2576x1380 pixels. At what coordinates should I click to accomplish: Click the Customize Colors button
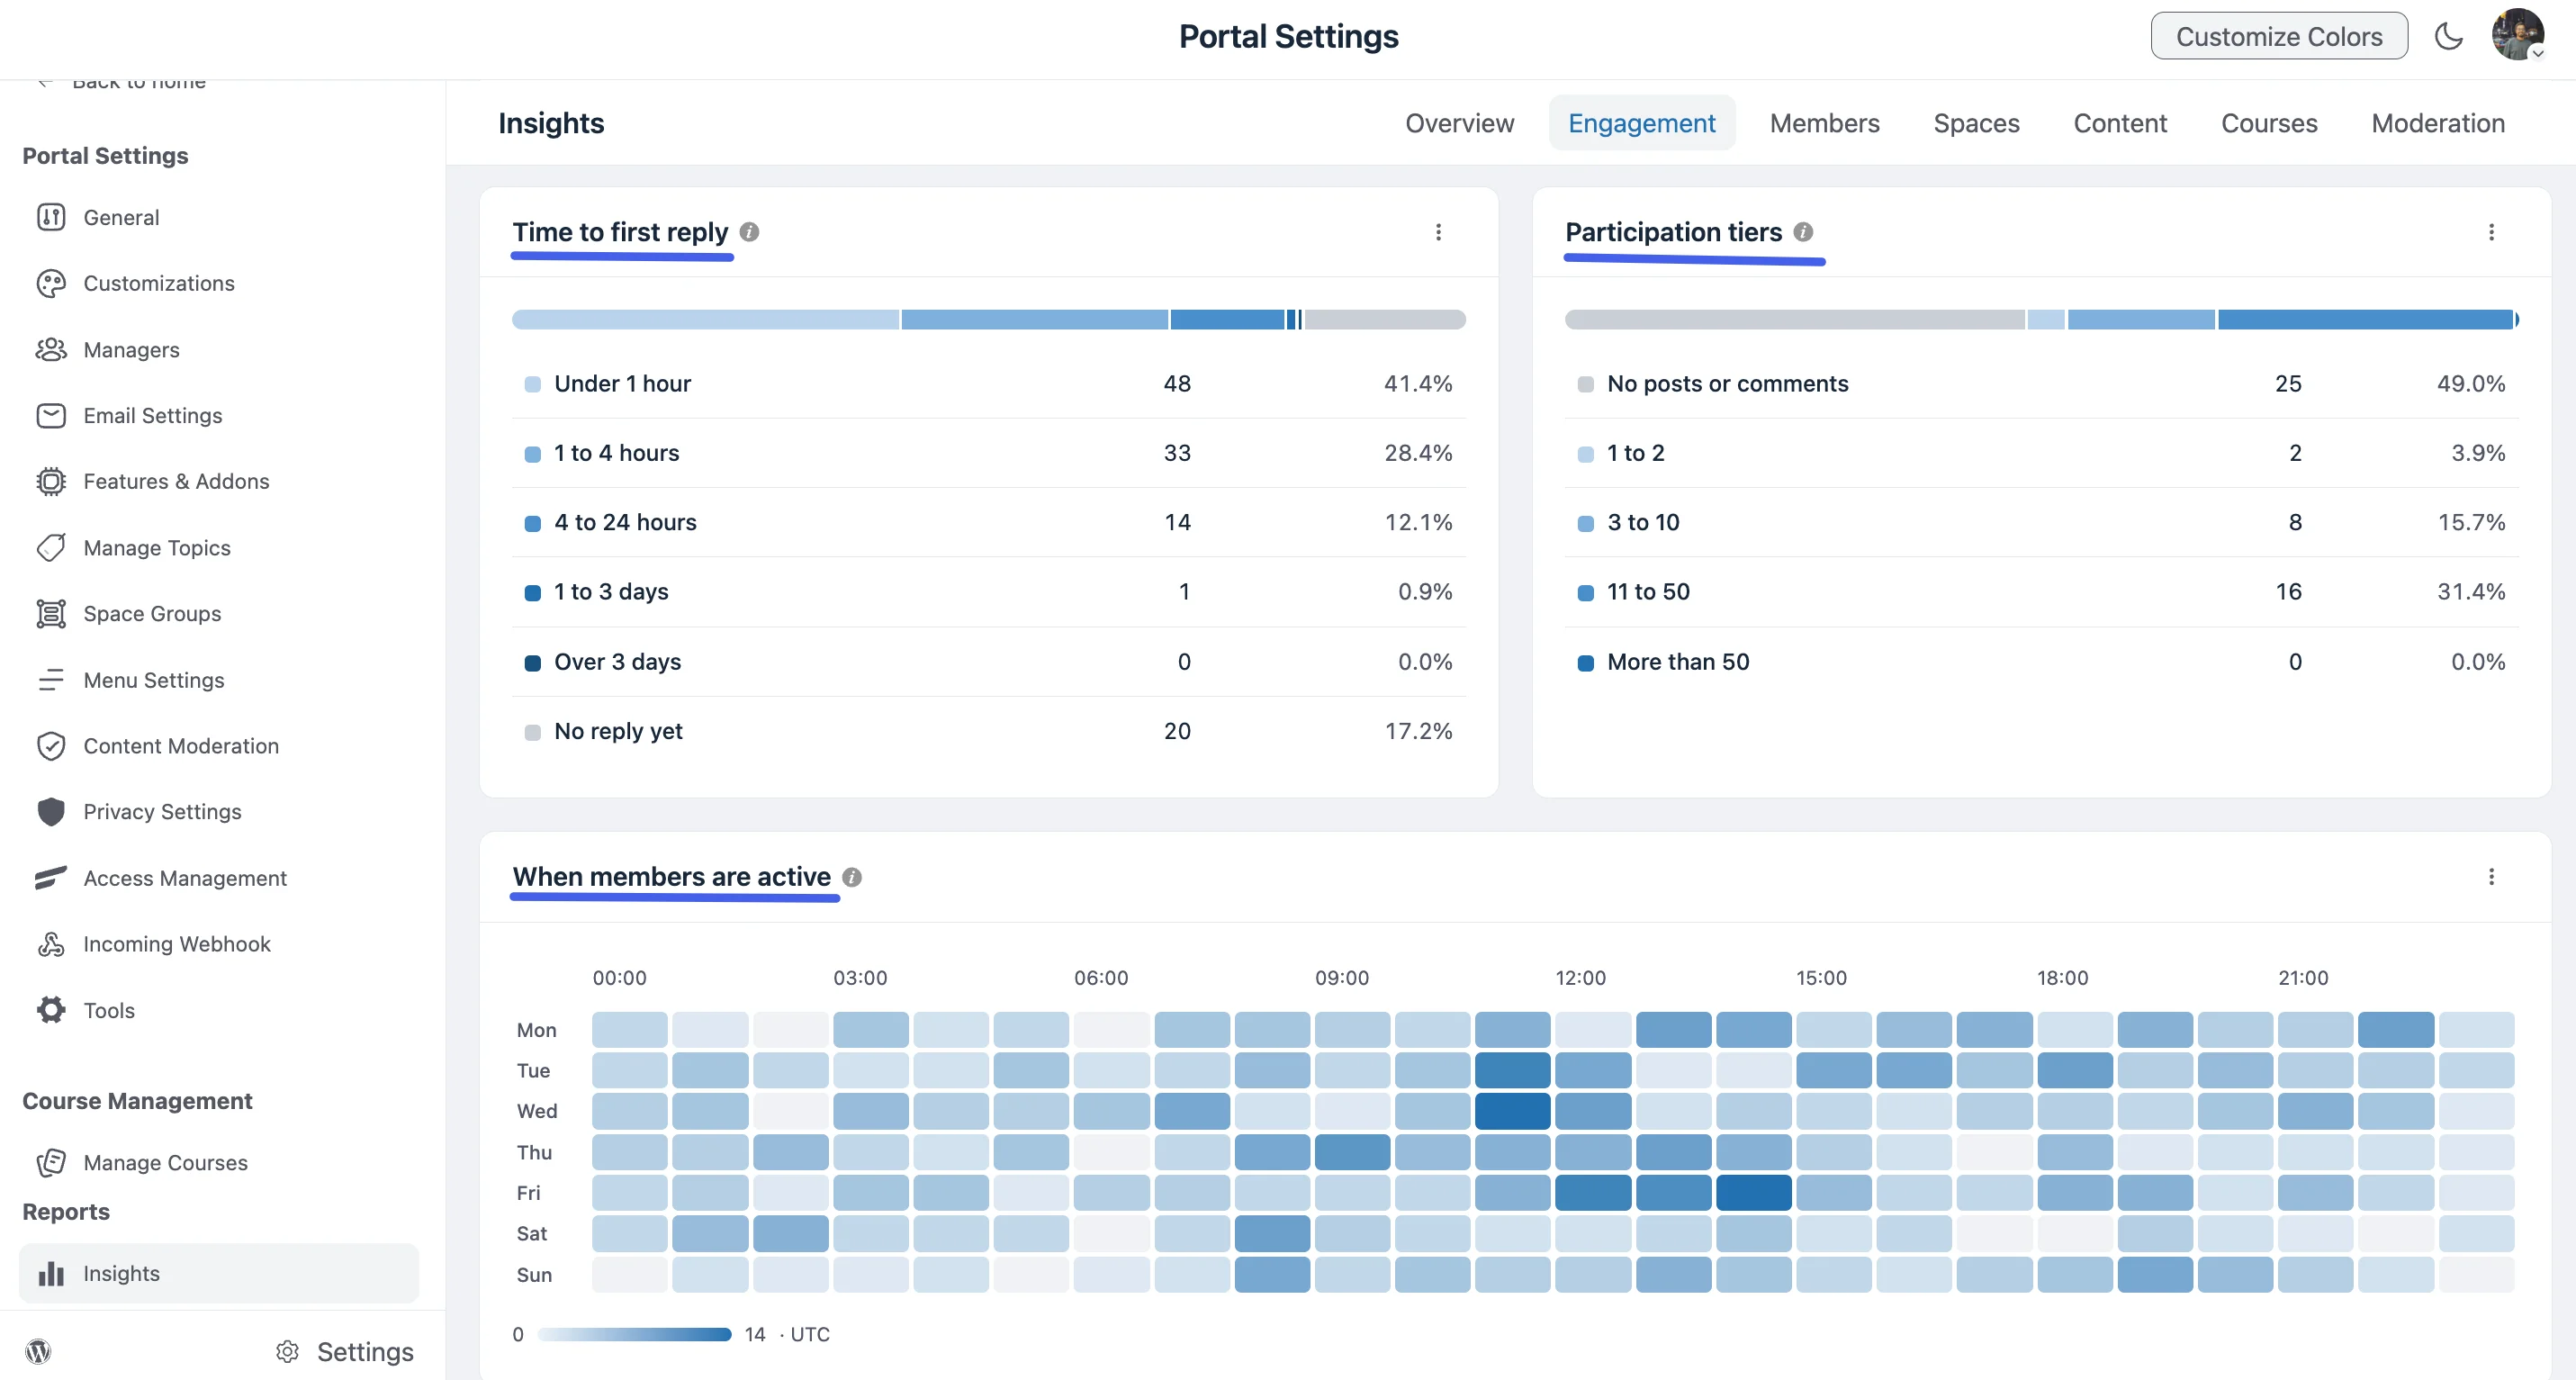pos(2279,36)
